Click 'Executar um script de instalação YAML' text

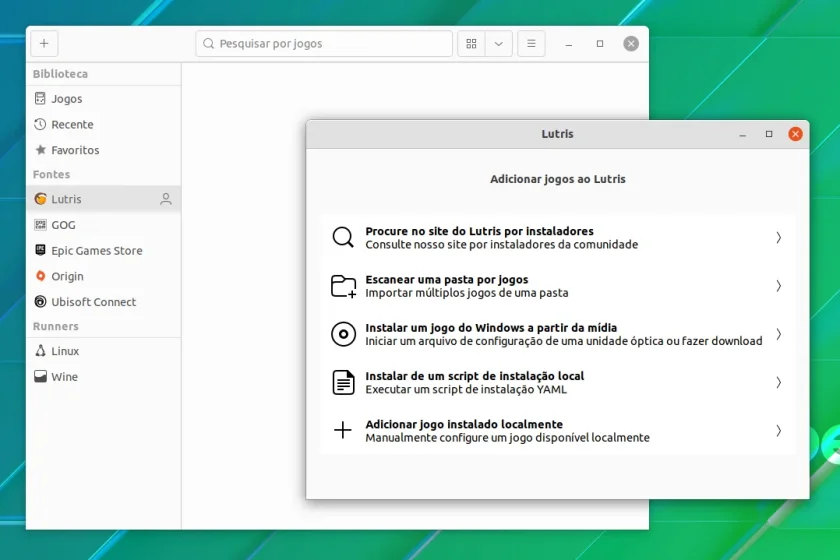click(466, 389)
